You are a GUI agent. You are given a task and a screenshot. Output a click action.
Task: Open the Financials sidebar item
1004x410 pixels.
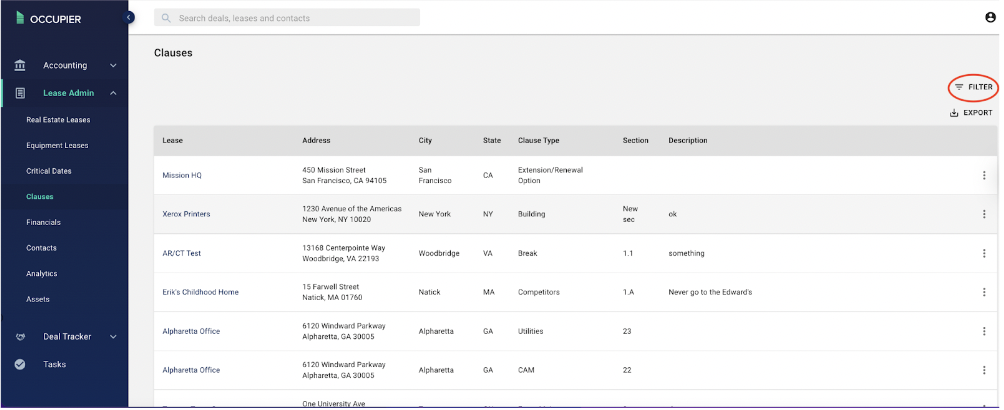tap(44, 222)
